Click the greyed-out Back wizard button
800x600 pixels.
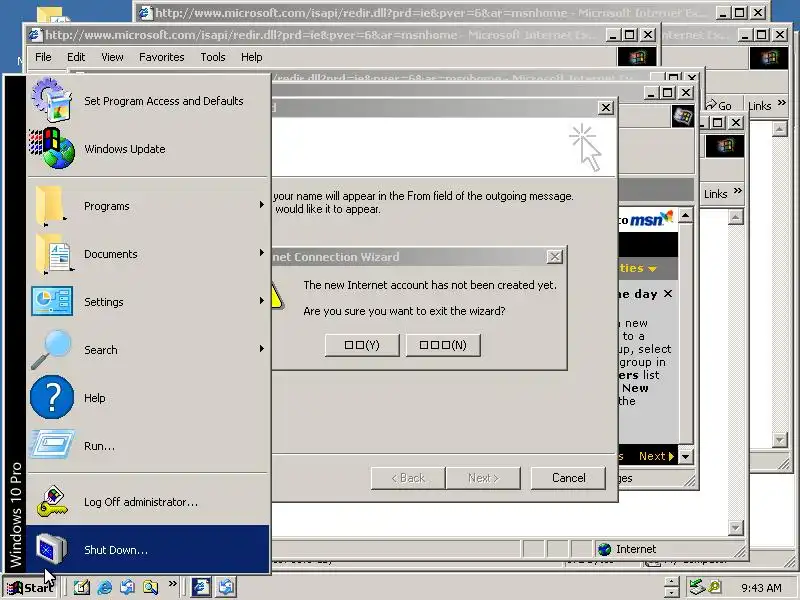pos(408,478)
